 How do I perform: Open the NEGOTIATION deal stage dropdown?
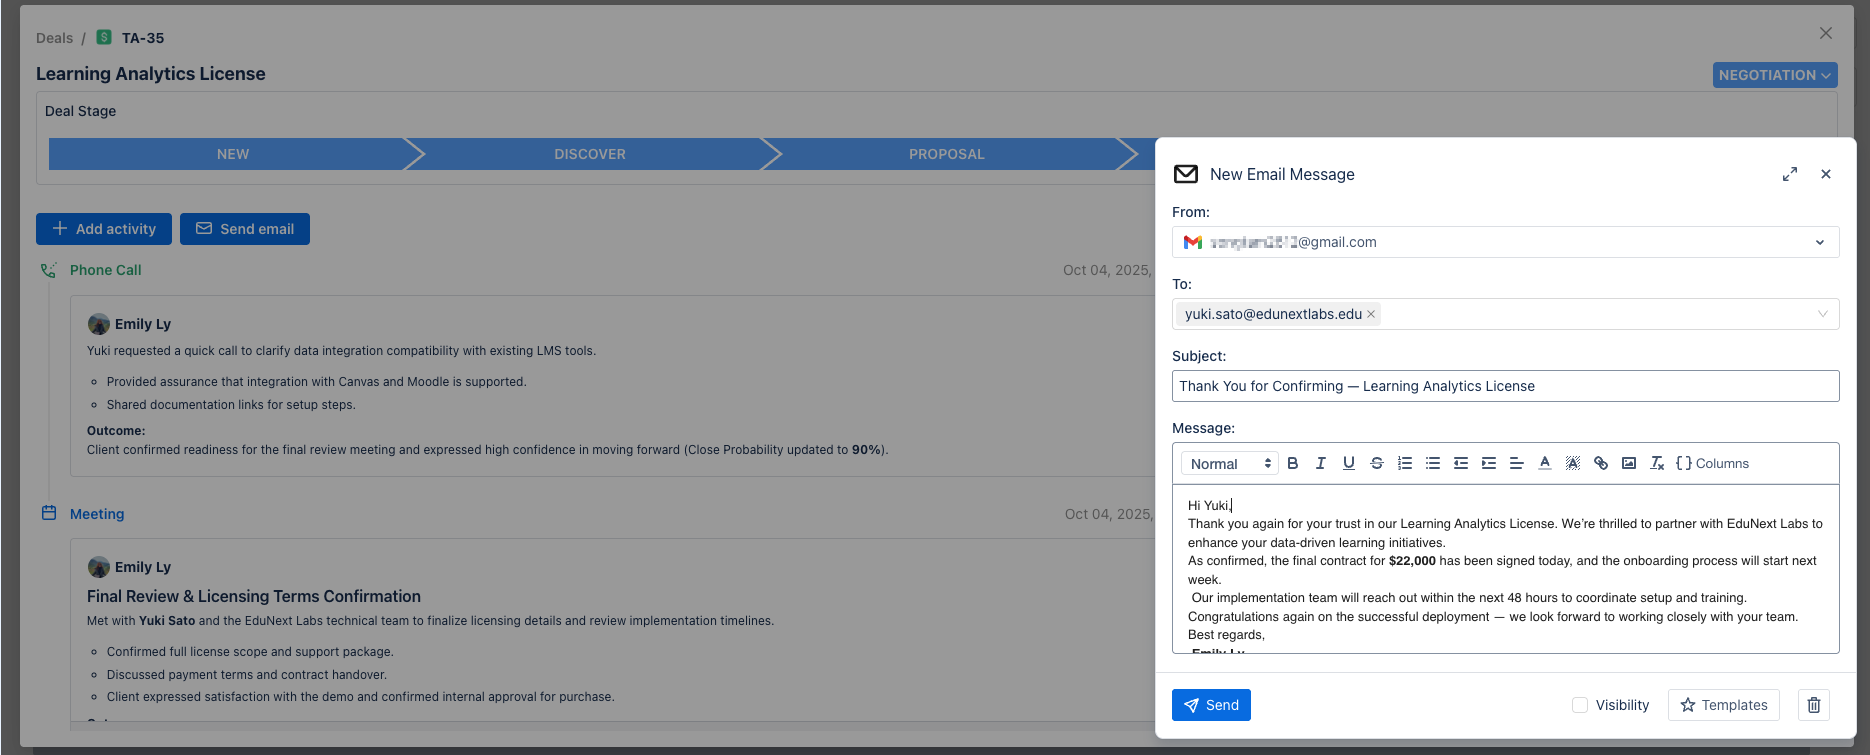(1774, 75)
